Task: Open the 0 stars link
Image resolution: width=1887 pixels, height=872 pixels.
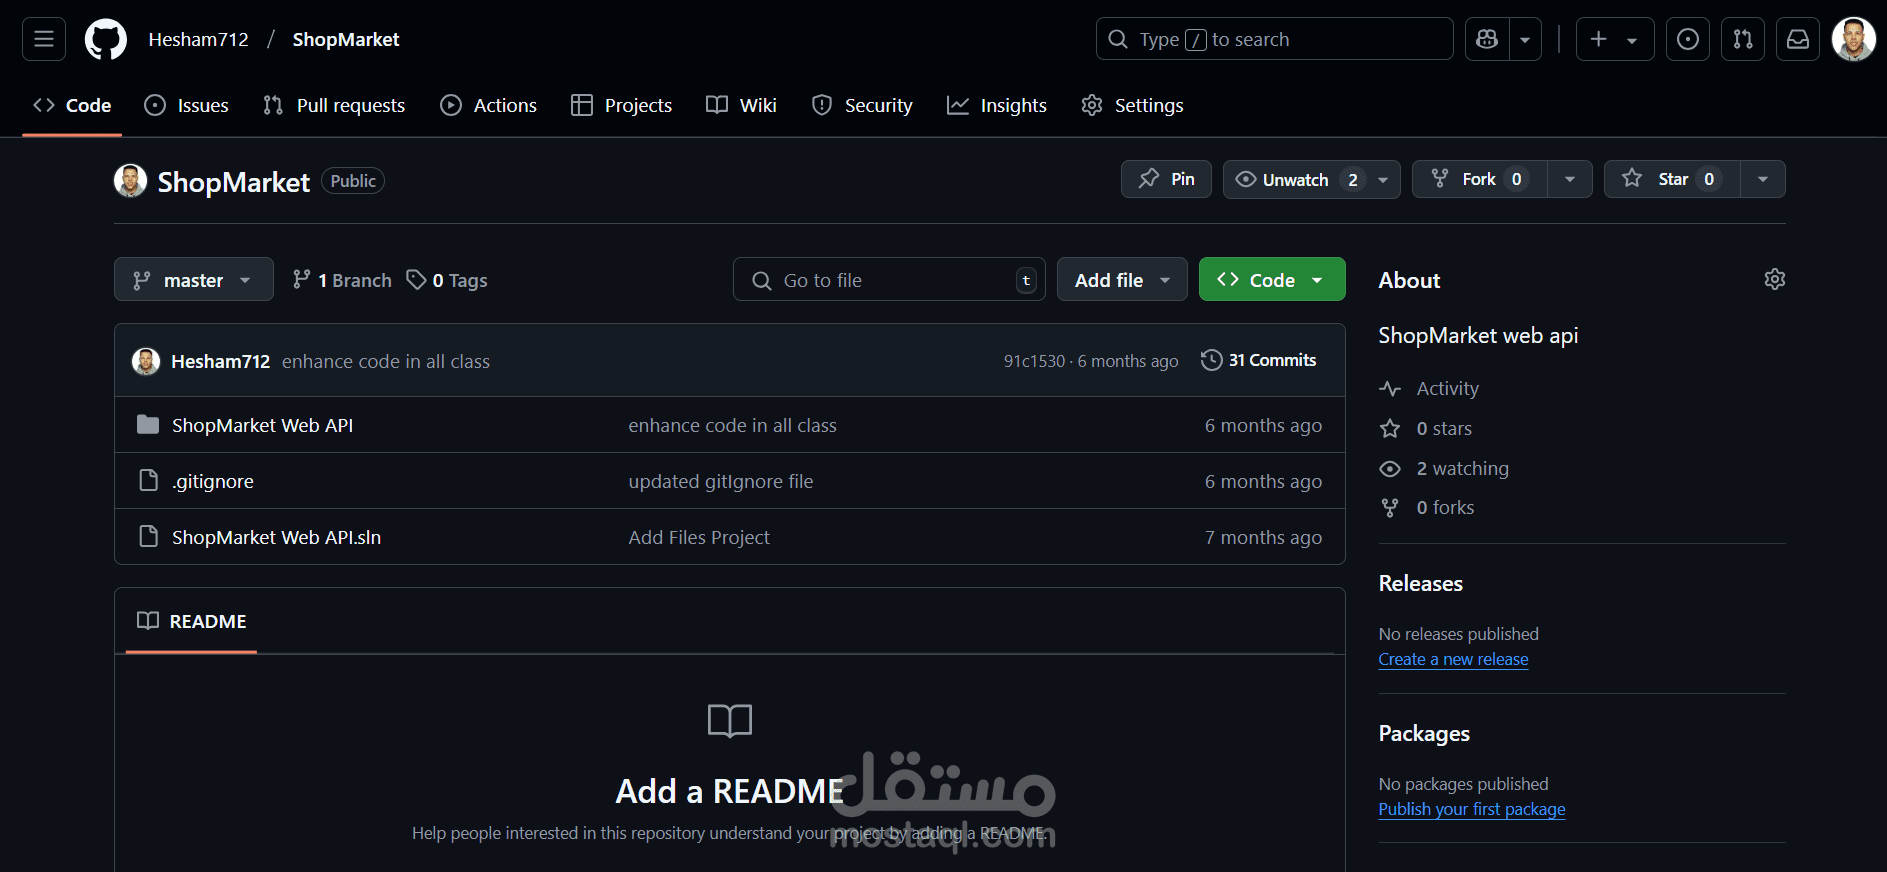Action: [x=1444, y=428]
